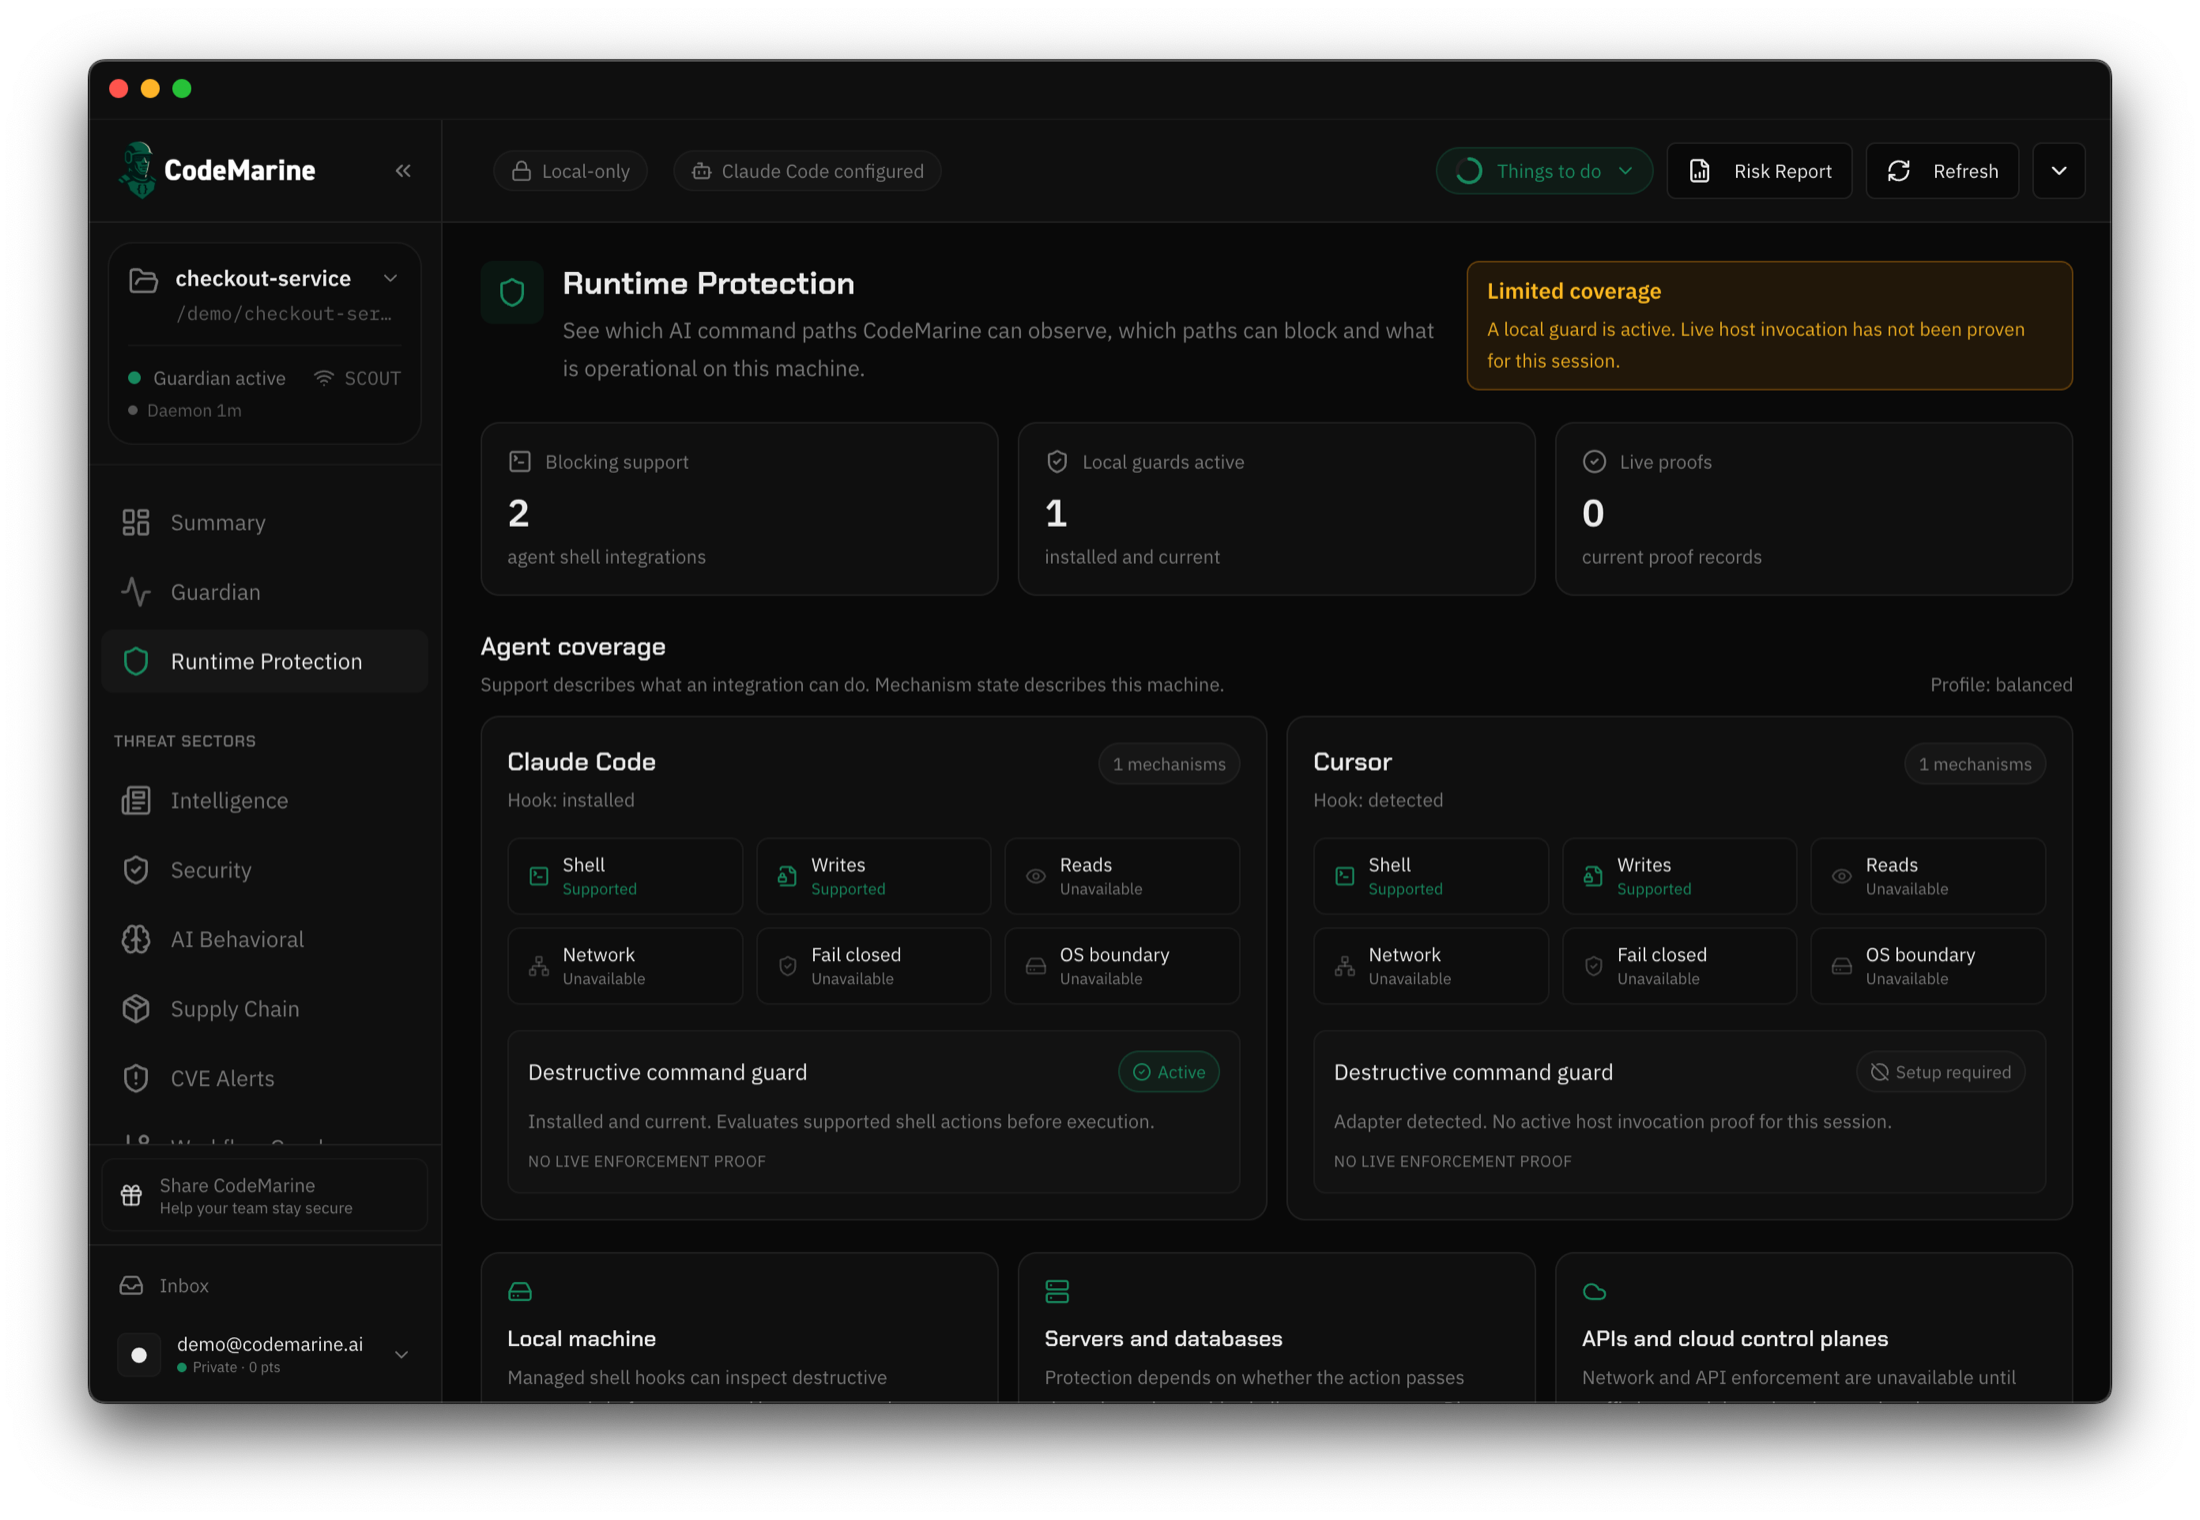Click the Profile: balanced label
The width and height of the screenshot is (2200, 1520).
click(2001, 685)
